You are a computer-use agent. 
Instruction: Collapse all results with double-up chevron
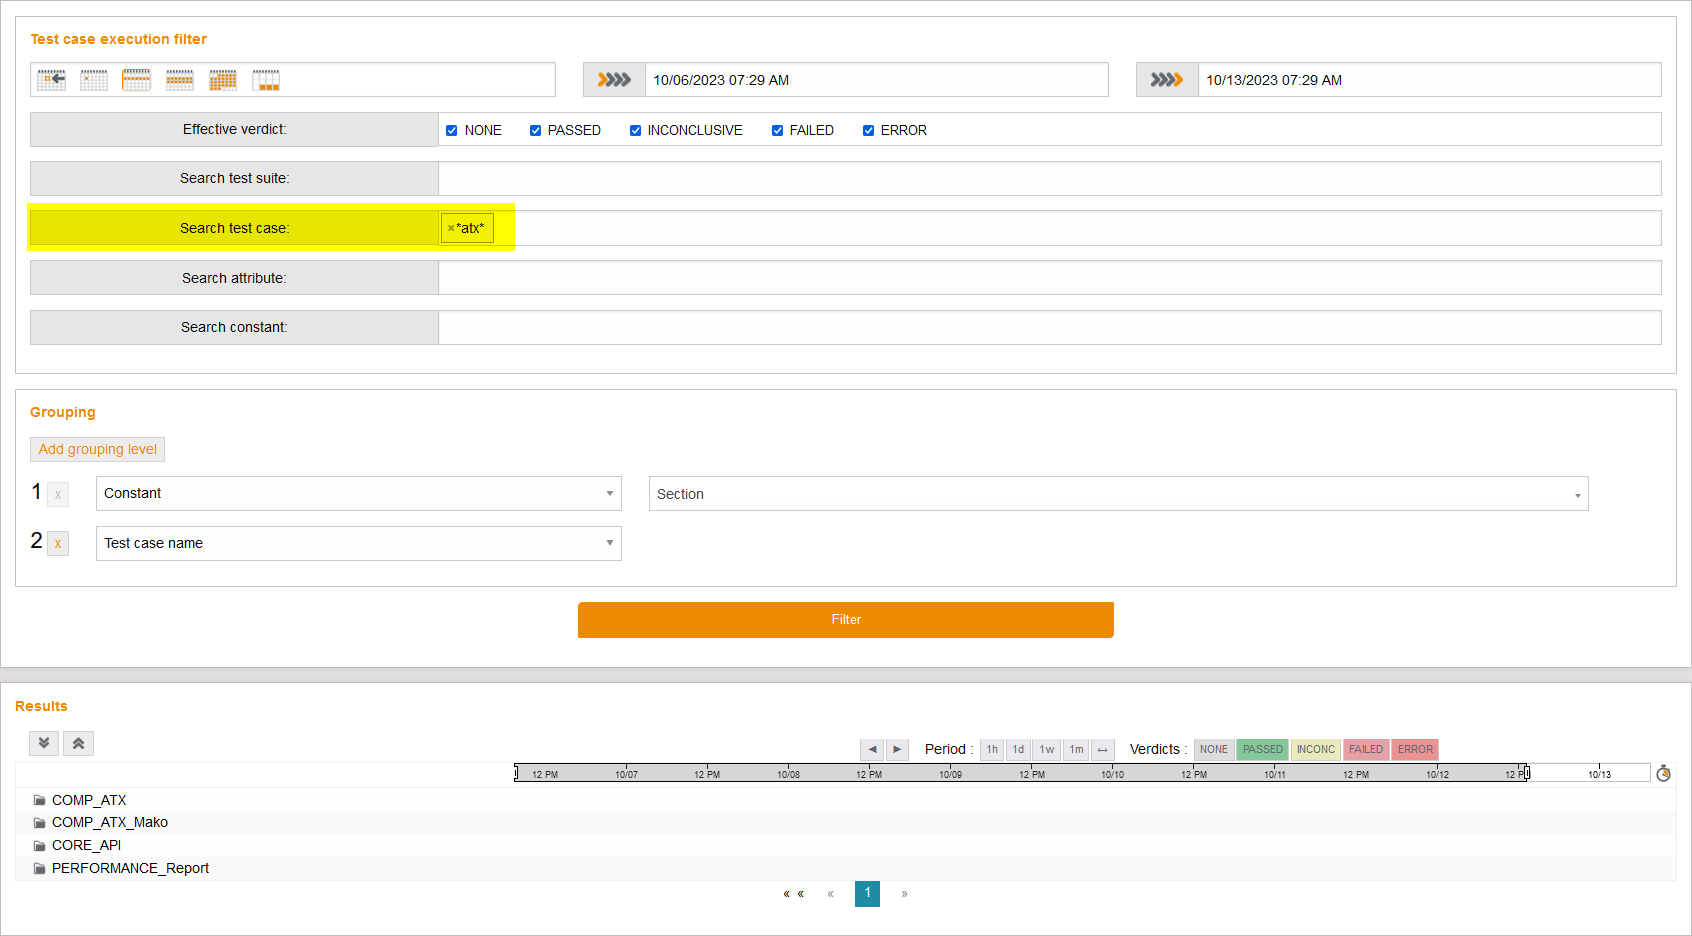coord(78,743)
